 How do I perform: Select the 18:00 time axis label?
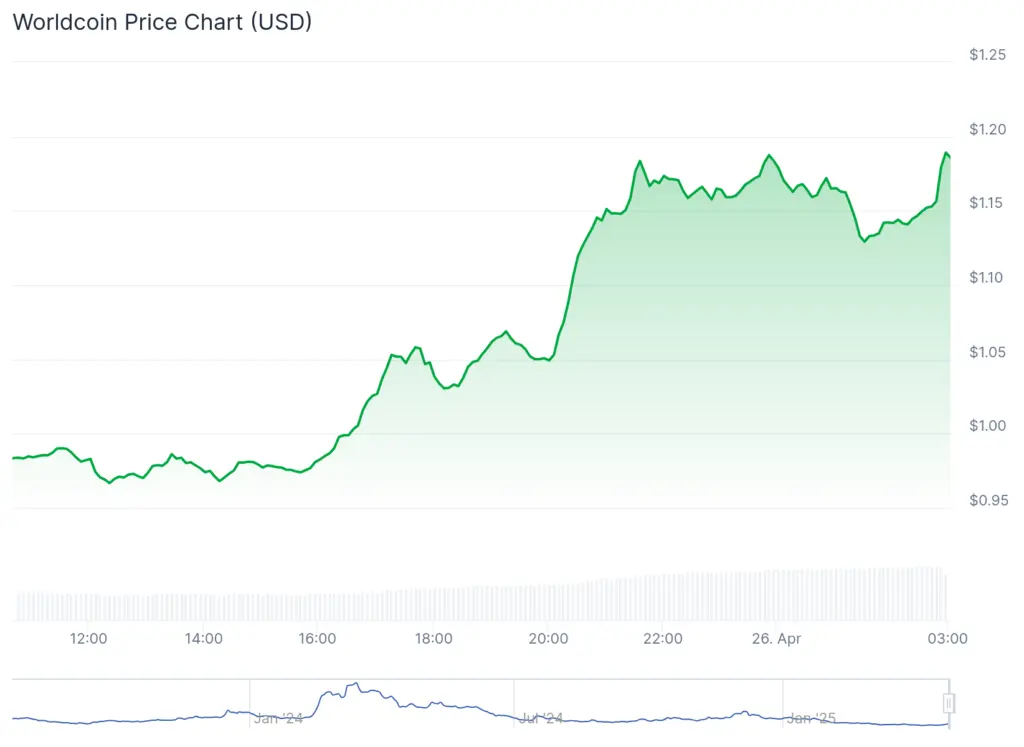pyautogui.click(x=433, y=638)
